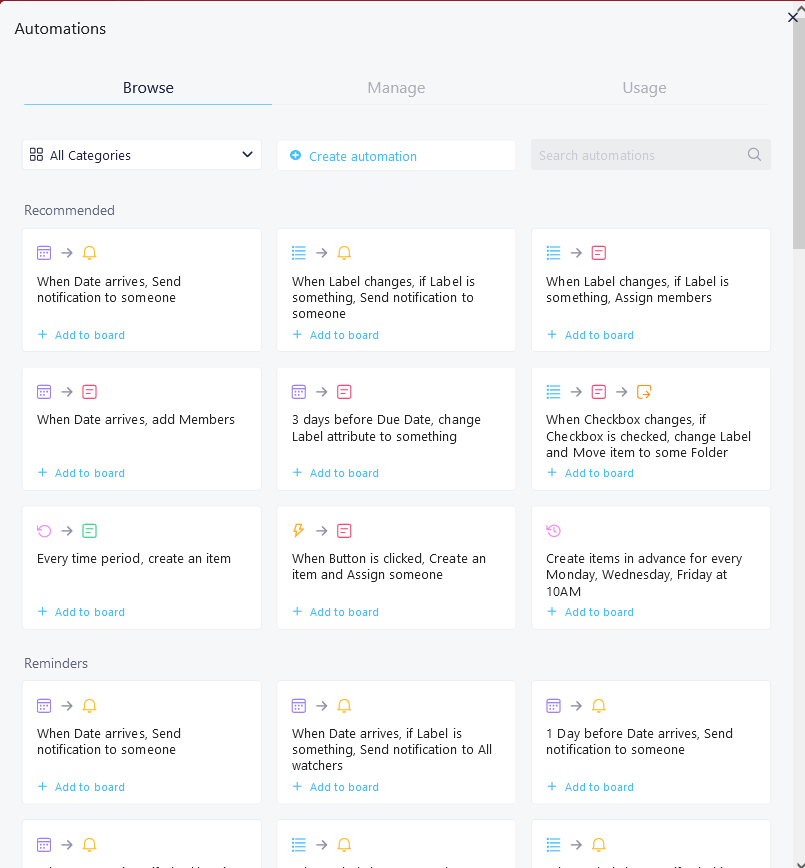
Task: Click the pink item icon on 3 days before Due Date card
Action: [x=344, y=392]
